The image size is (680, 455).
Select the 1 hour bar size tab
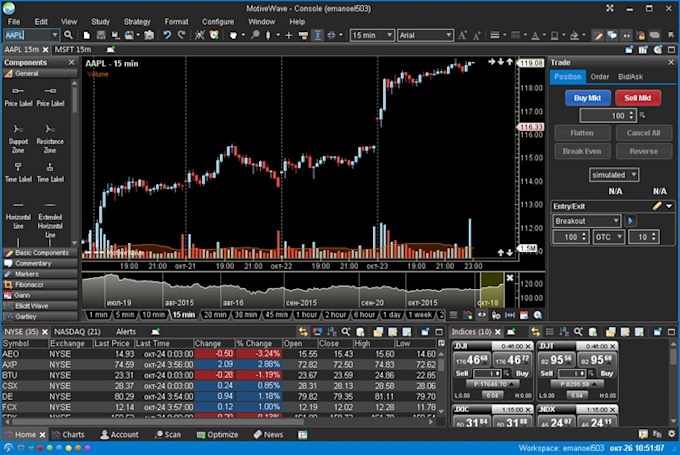[x=307, y=315]
